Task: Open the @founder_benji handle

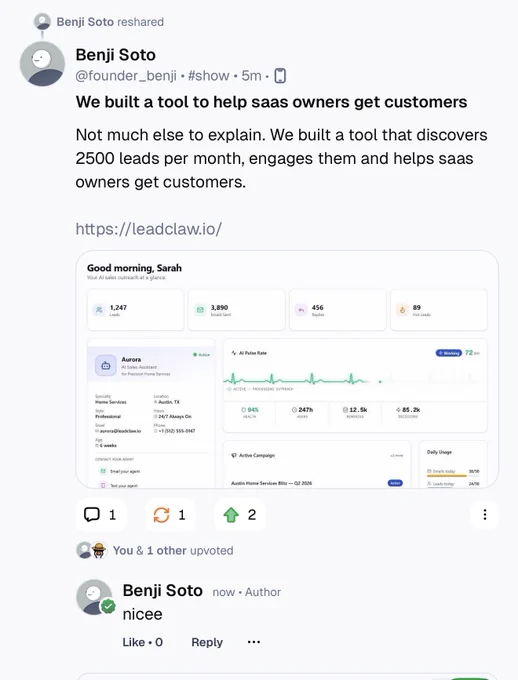Action: 126,75
